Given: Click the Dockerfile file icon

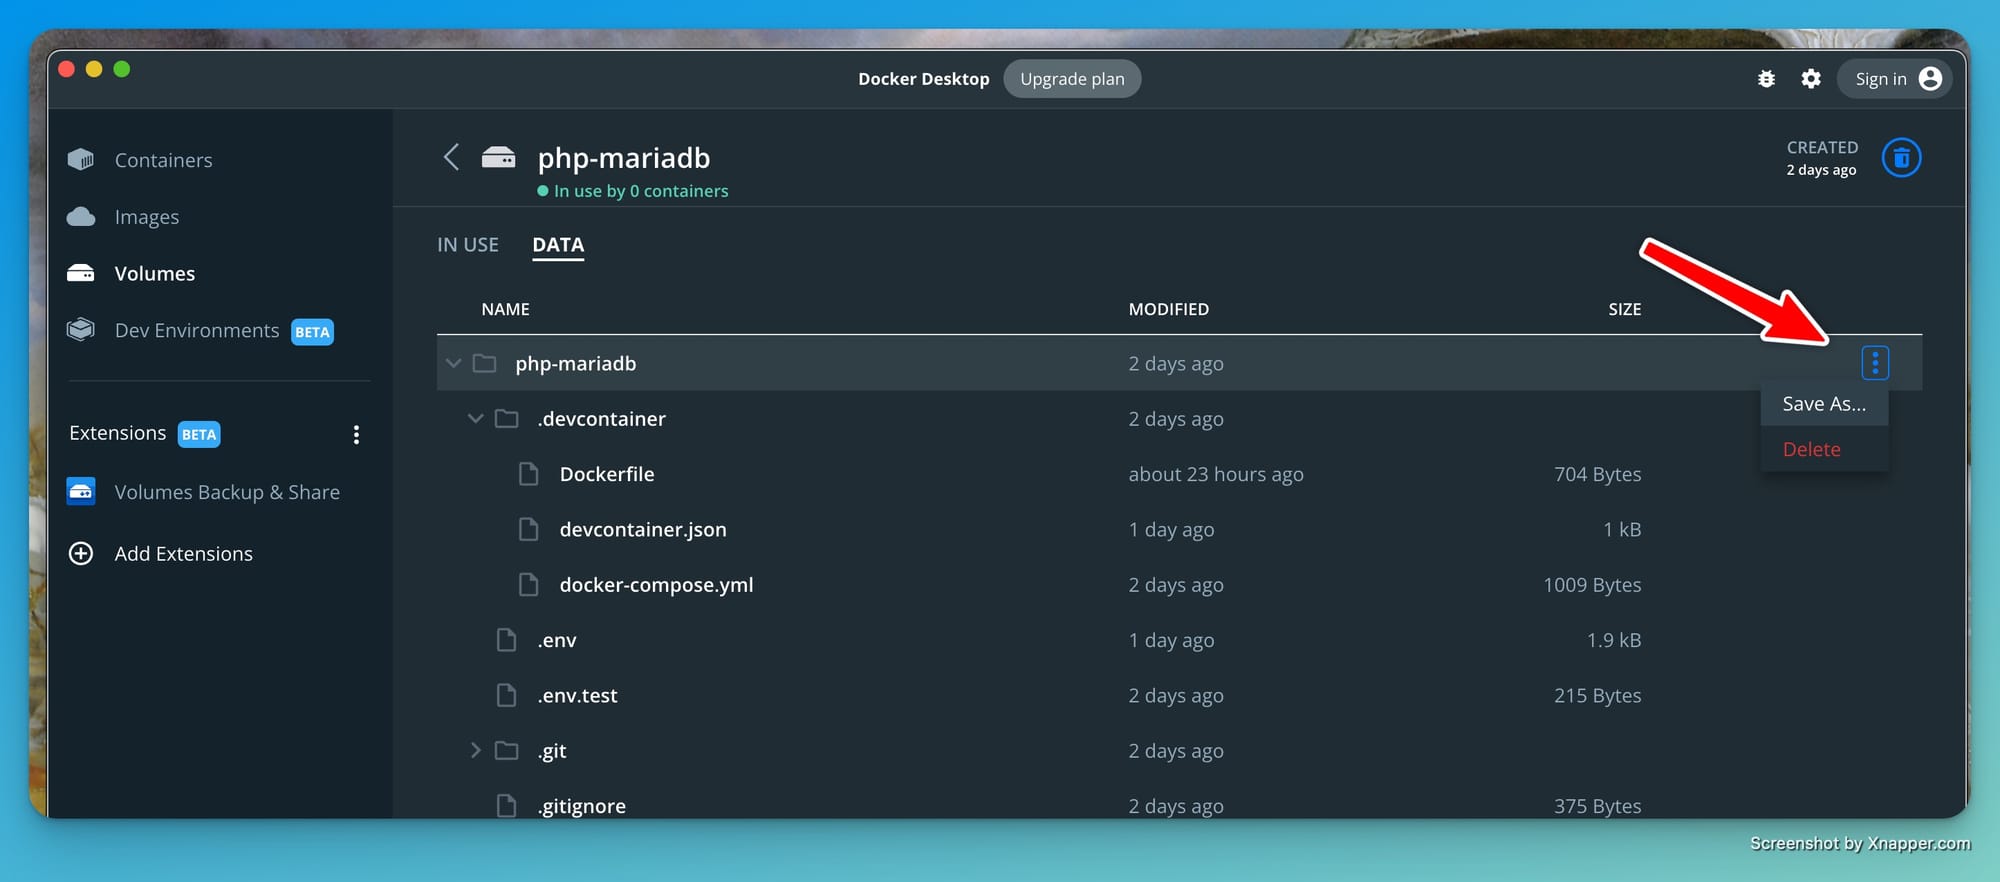Looking at the screenshot, I should click(529, 474).
